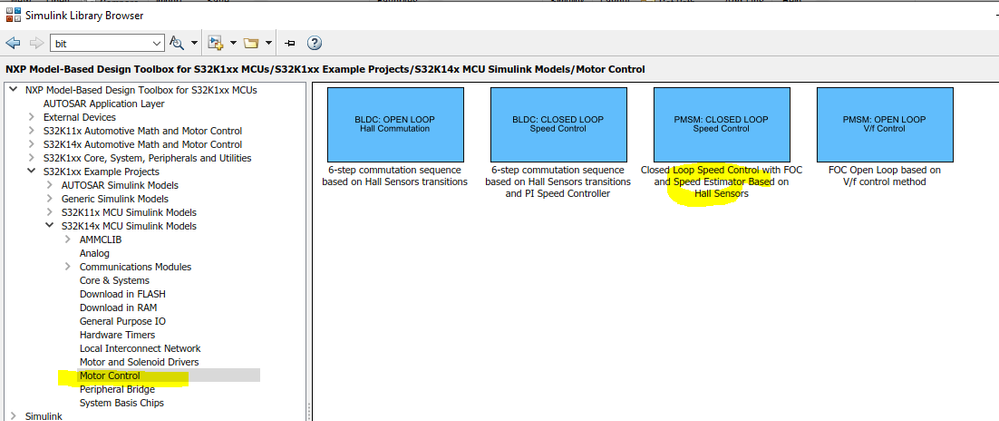Expand S32K11x Automotive Math and Motor Control

(x=31, y=131)
